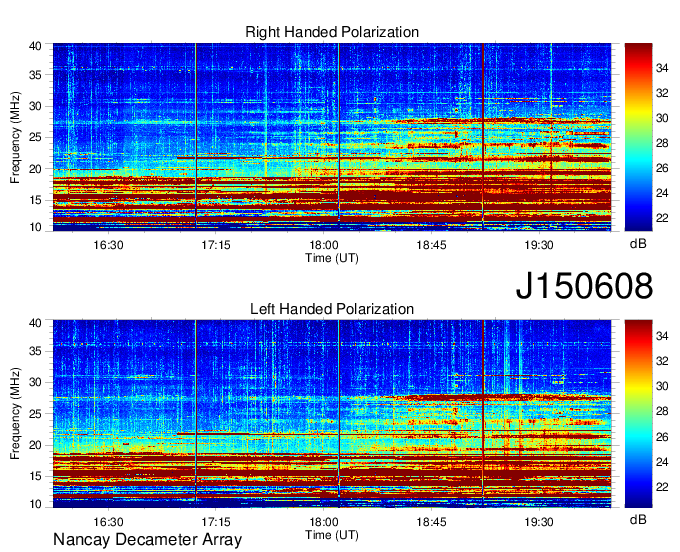The height and width of the screenshot is (552, 680).
Task: Click the 30 MHz tick on bottom plot
Action: [35, 382]
